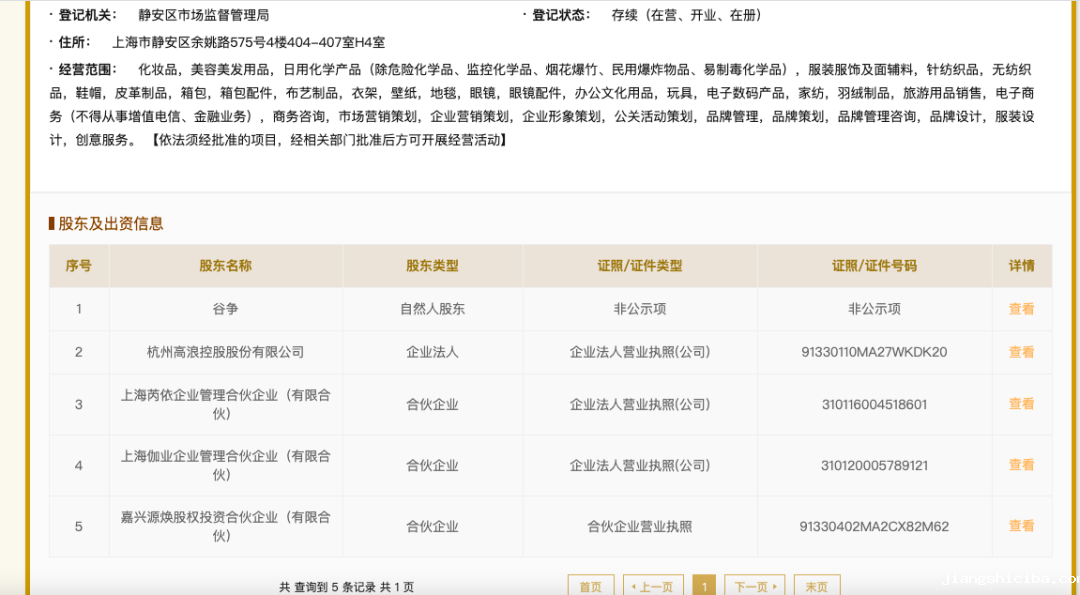Select shareholder name 谷争
Viewport: 1080px width, 595px height.
click(226, 309)
